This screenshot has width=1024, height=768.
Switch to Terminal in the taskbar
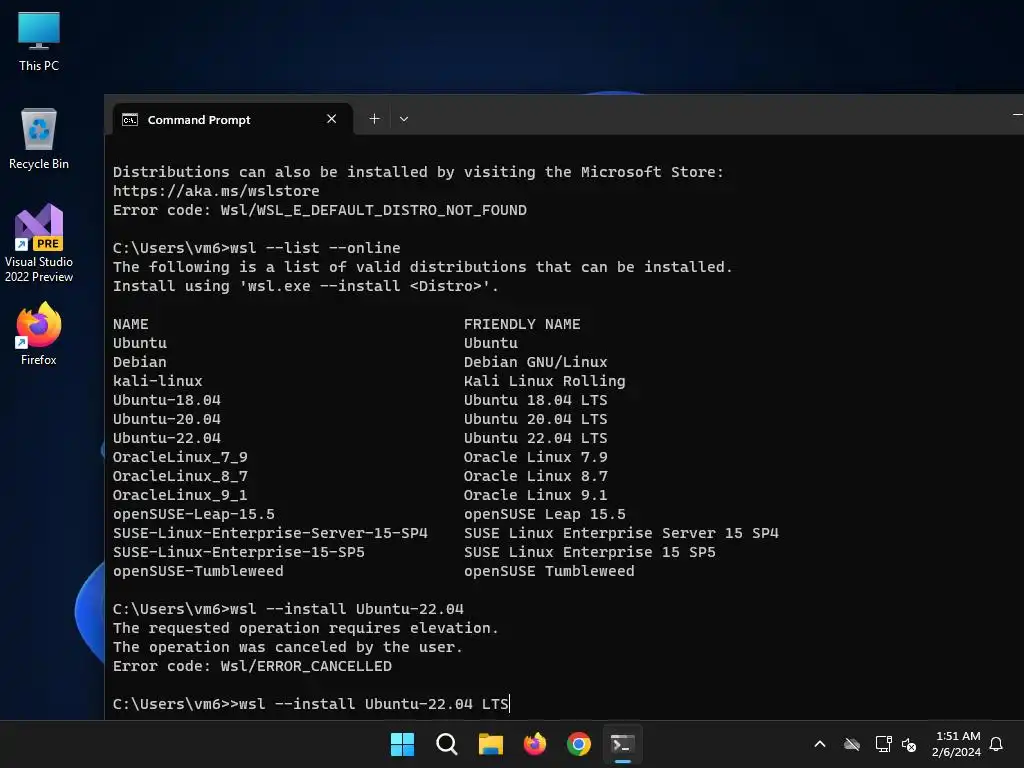(x=622, y=744)
